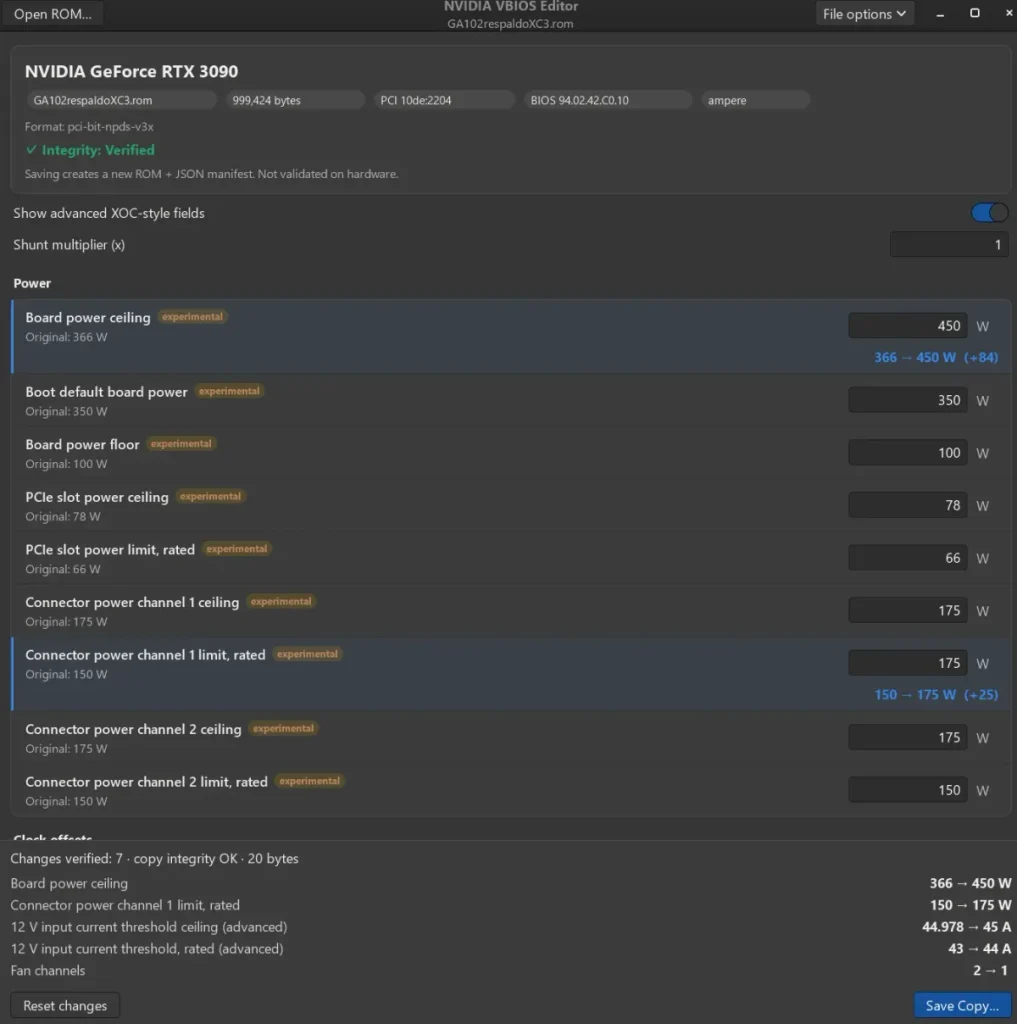Click experimental badge beside Boot default board power
Image resolution: width=1017 pixels, height=1024 pixels.
(229, 391)
